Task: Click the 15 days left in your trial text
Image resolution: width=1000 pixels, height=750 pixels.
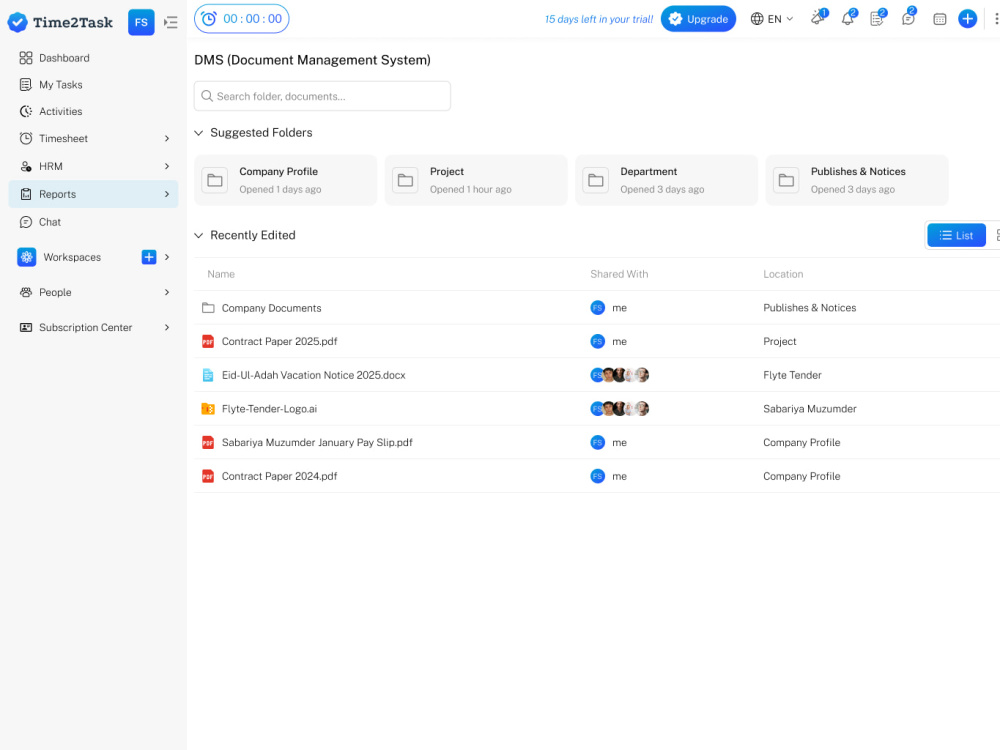Action: [x=599, y=19]
